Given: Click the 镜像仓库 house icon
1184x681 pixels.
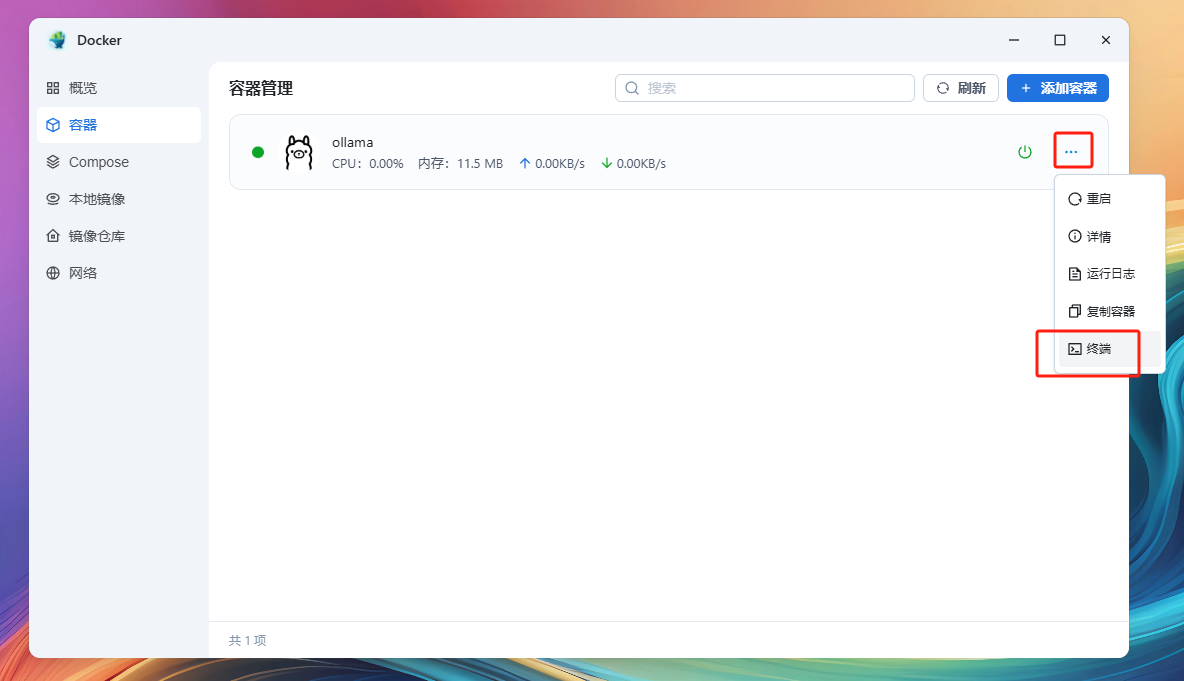Looking at the screenshot, I should (53, 236).
